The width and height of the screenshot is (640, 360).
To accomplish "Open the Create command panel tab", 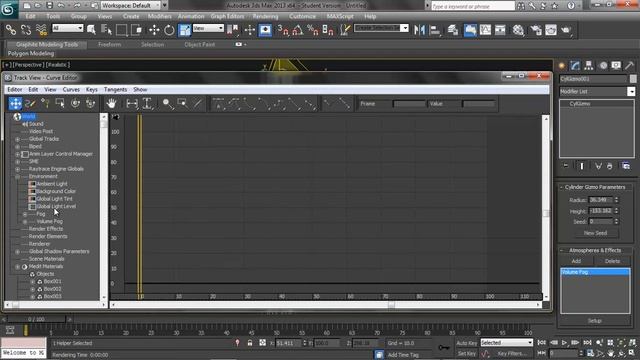I will coord(562,65).
